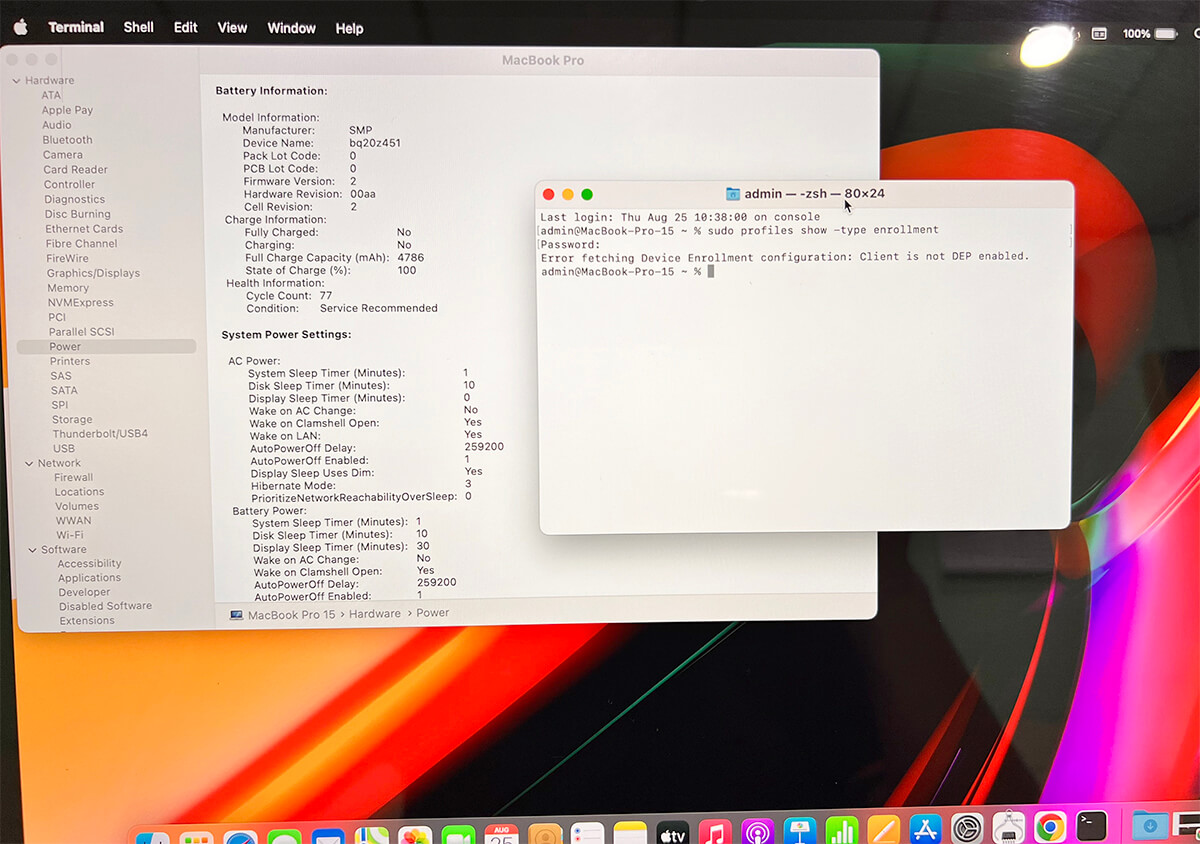Collapse the Network section in sidebar
Viewport: 1200px width, 844px height.
tap(29, 462)
